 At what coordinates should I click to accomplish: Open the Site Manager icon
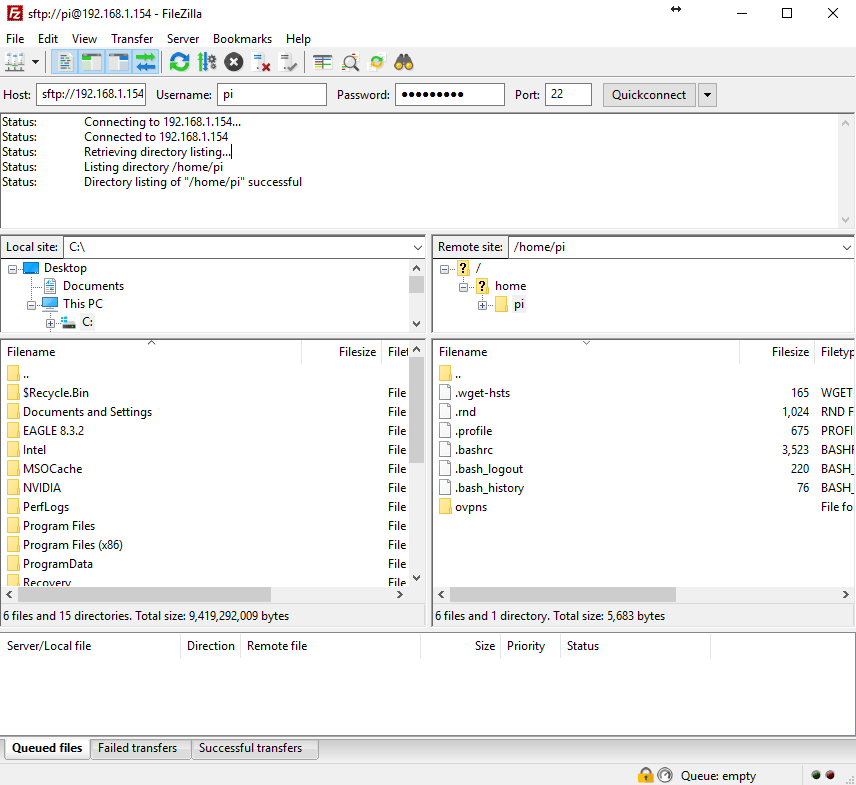tap(15, 62)
